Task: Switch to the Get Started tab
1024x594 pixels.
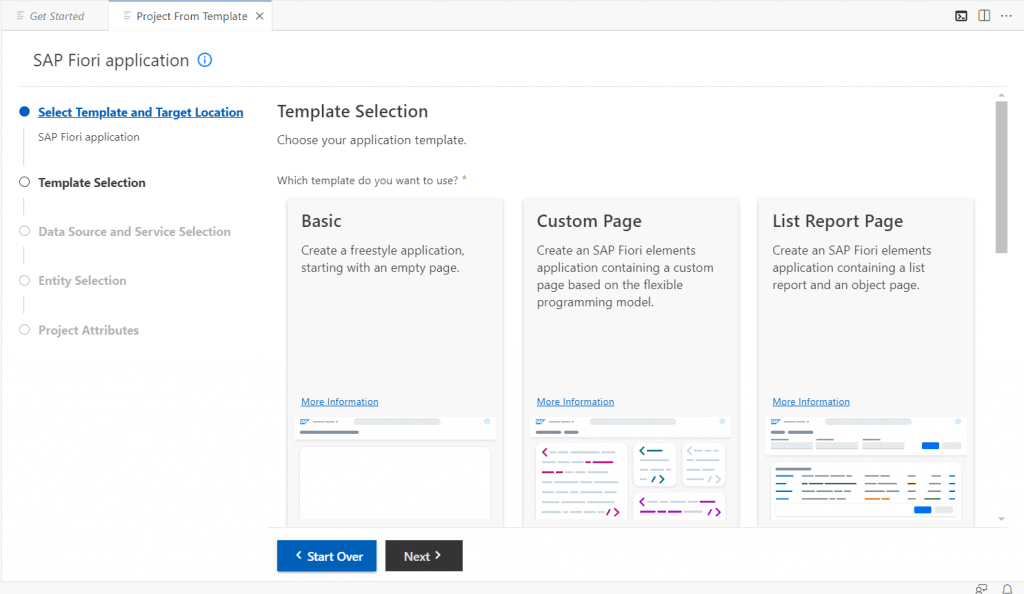Action: [x=55, y=16]
